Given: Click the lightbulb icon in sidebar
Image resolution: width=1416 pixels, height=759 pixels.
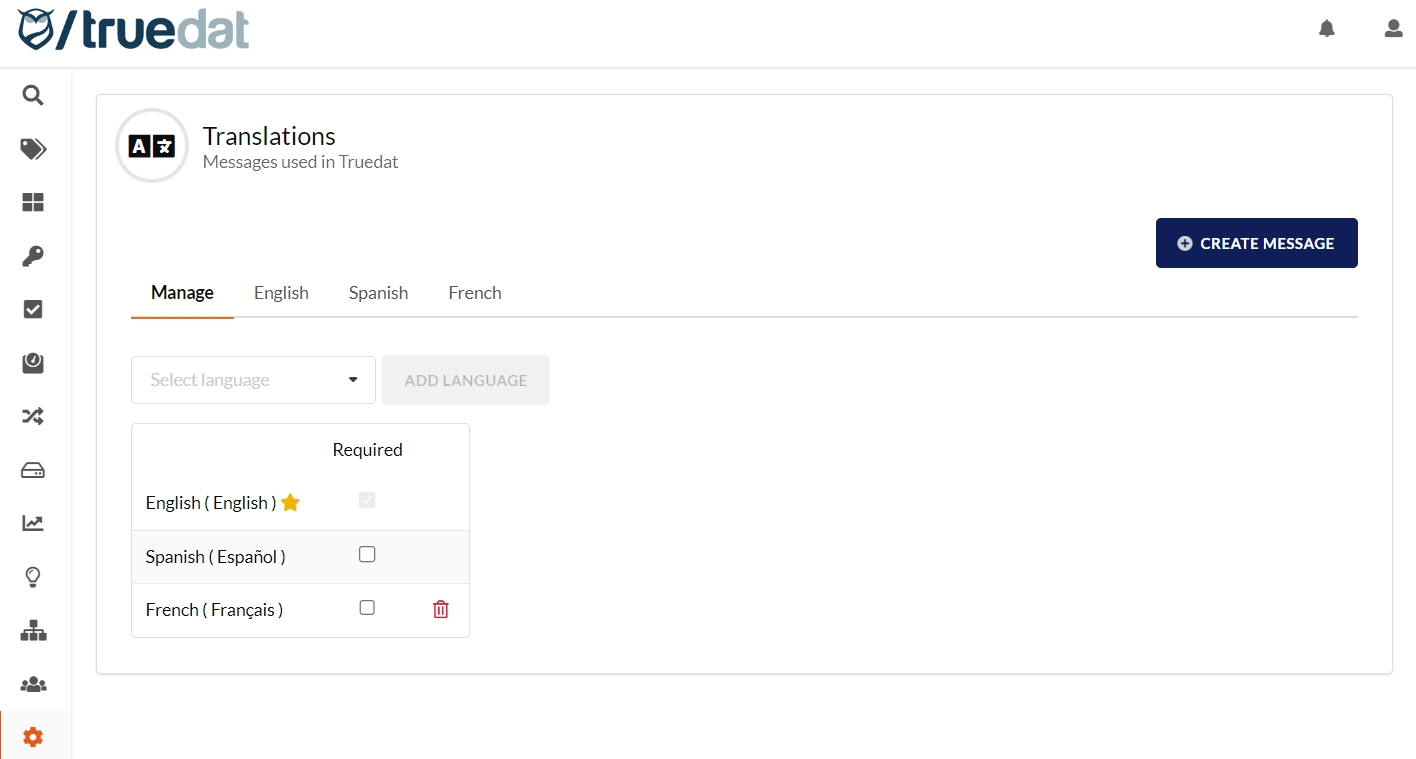Looking at the screenshot, I should pyautogui.click(x=33, y=577).
